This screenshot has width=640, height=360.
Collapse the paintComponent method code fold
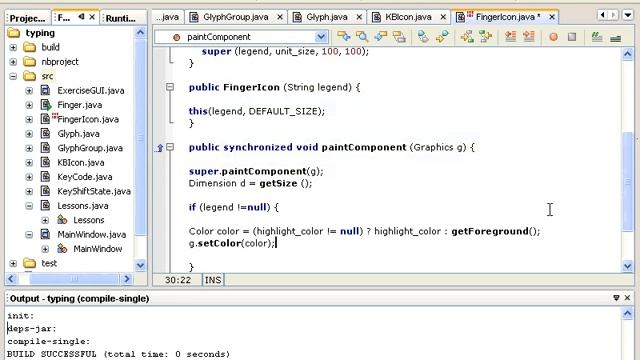pos(170,147)
